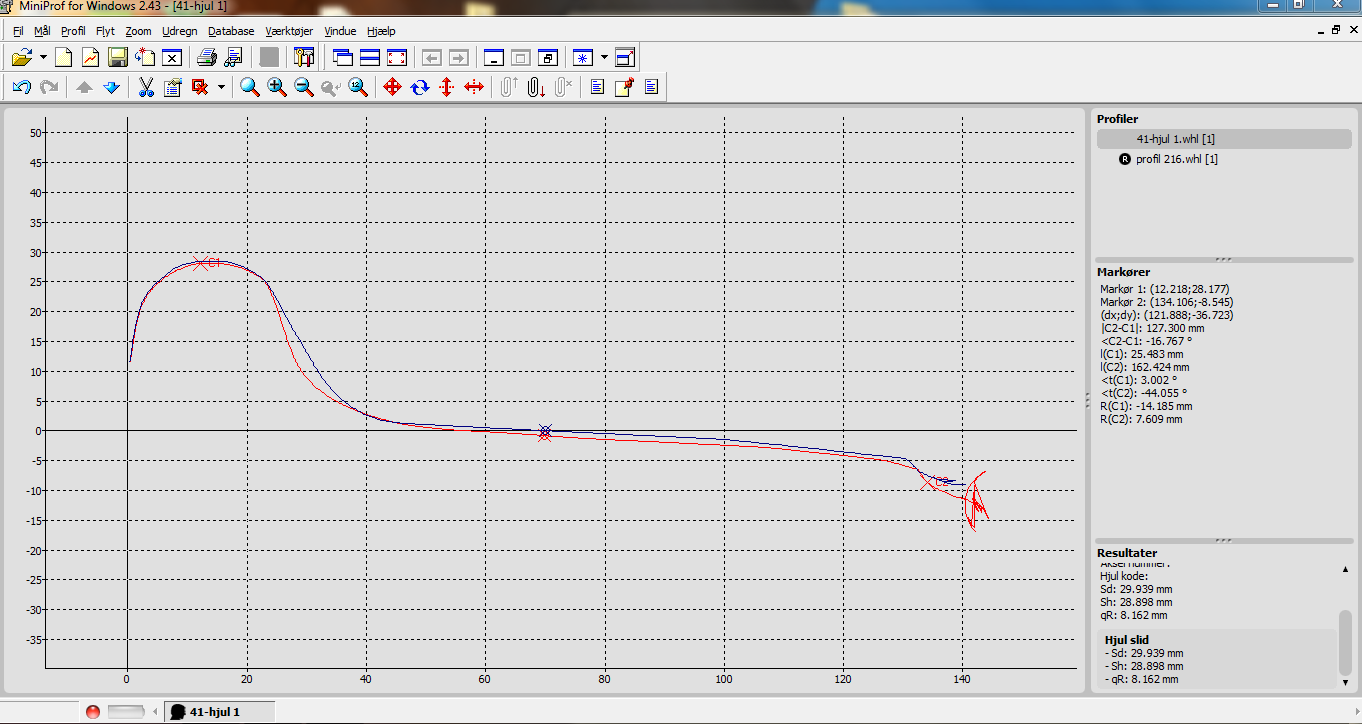Open the Værktøjer menu
Screen dimensions: 1362x724
coord(289,31)
